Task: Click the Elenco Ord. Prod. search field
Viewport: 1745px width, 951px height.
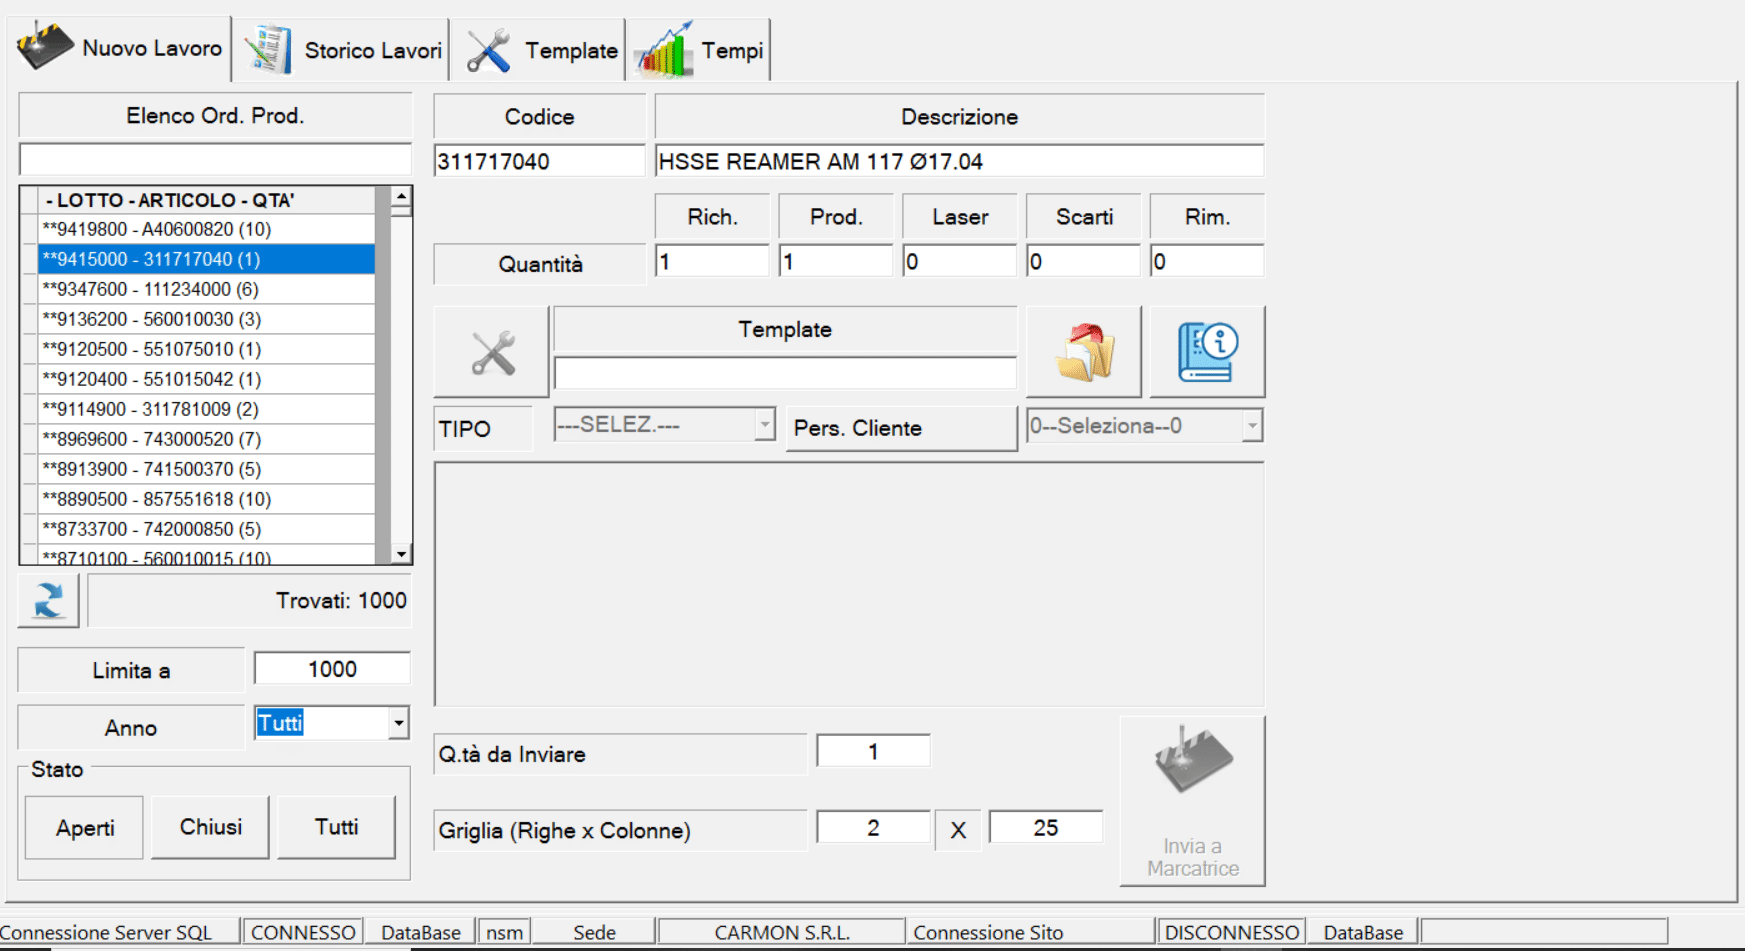Action: pyautogui.click(x=215, y=160)
